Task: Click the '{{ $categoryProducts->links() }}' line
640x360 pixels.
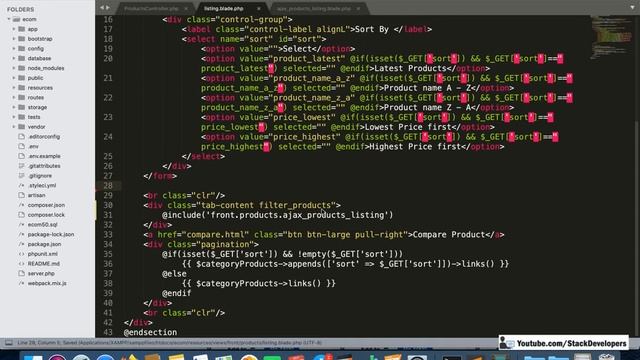Action: pyautogui.click(x=259, y=283)
